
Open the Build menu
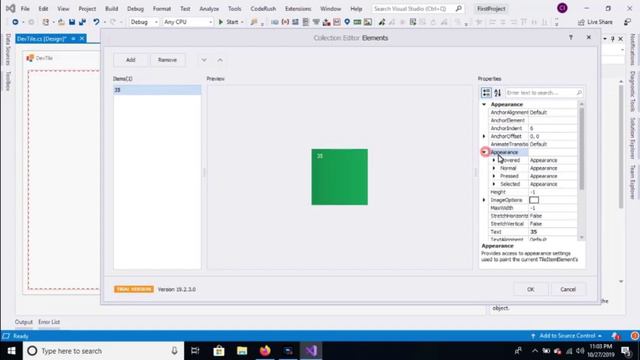point(111,9)
